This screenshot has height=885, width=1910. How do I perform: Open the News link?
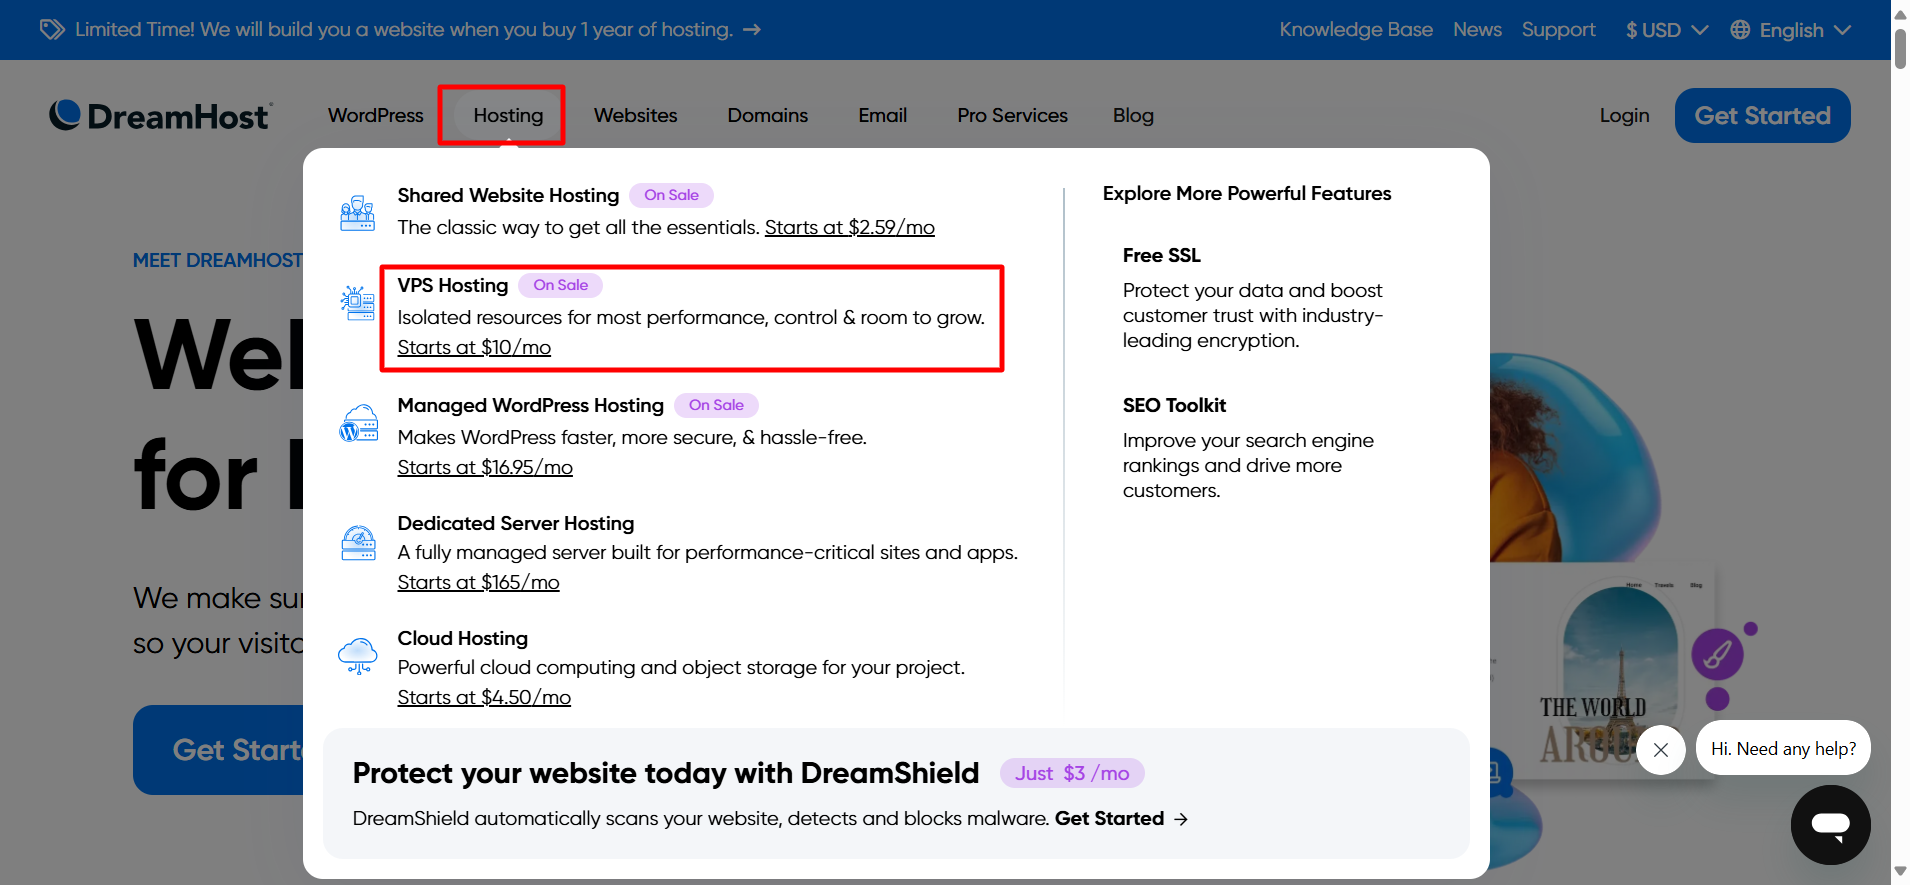[x=1477, y=30]
